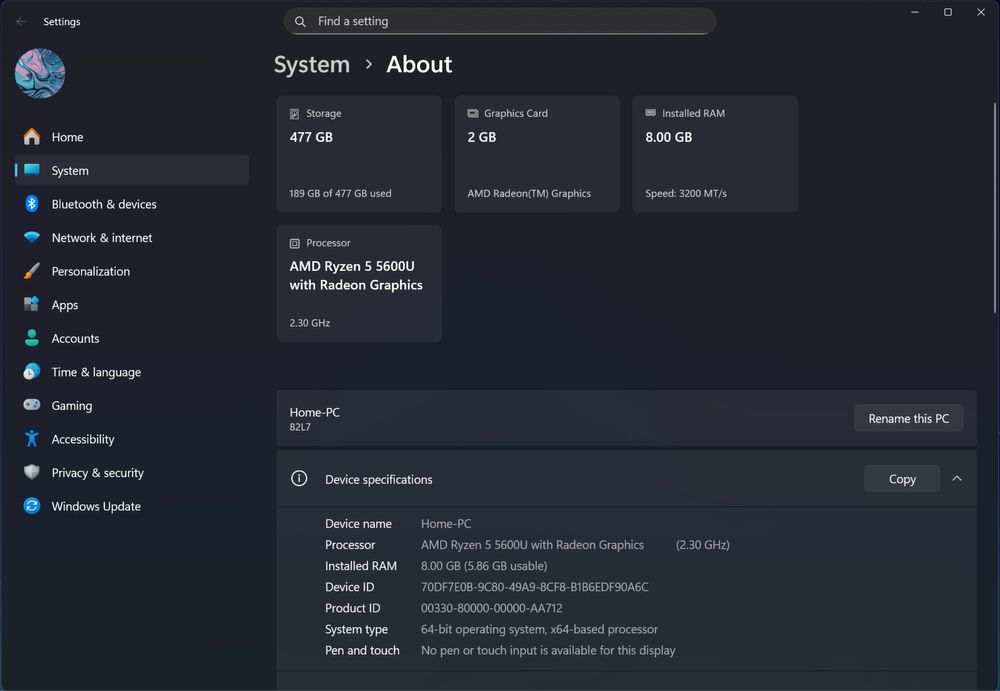Go to Accessibility settings
Viewport: 1000px width, 691px height.
pyautogui.click(x=131, y=439)
